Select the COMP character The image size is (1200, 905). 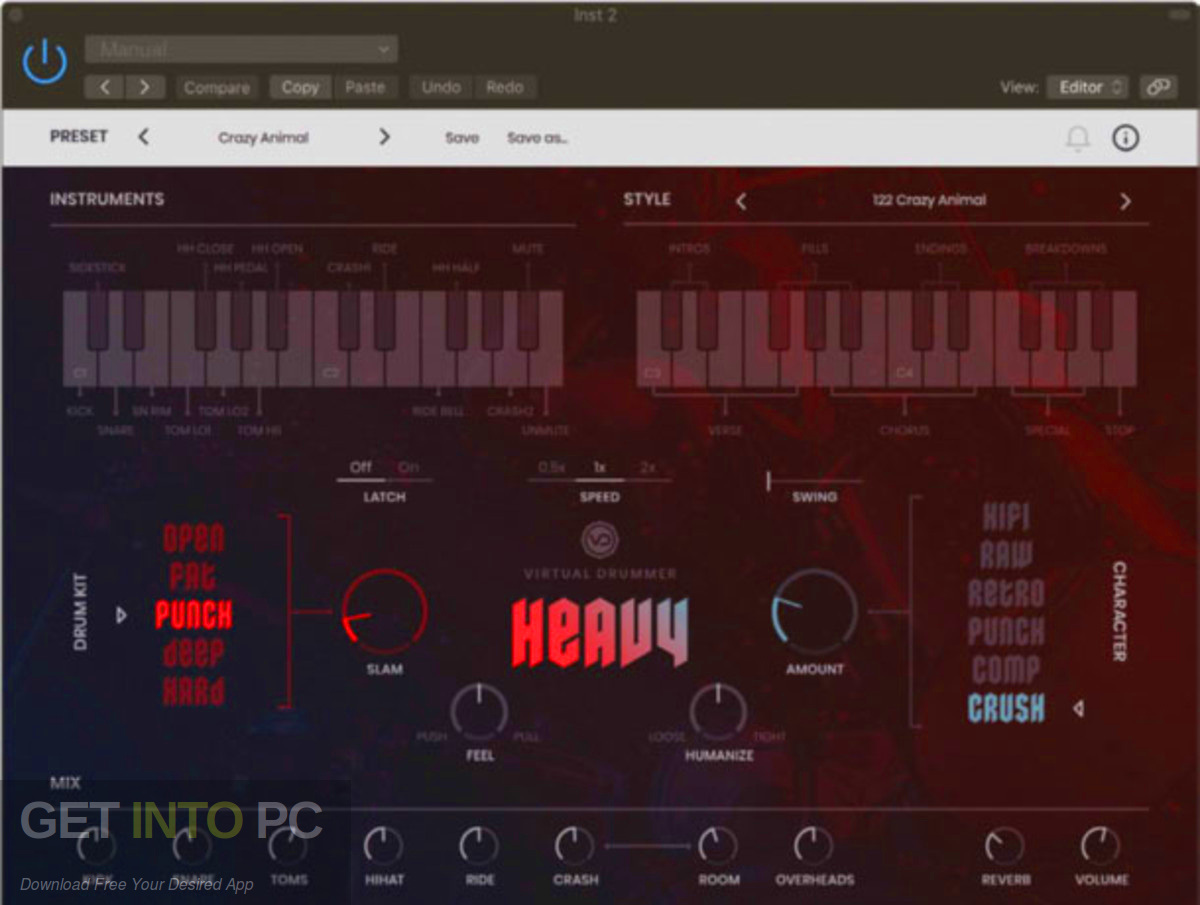point(1005,670)
